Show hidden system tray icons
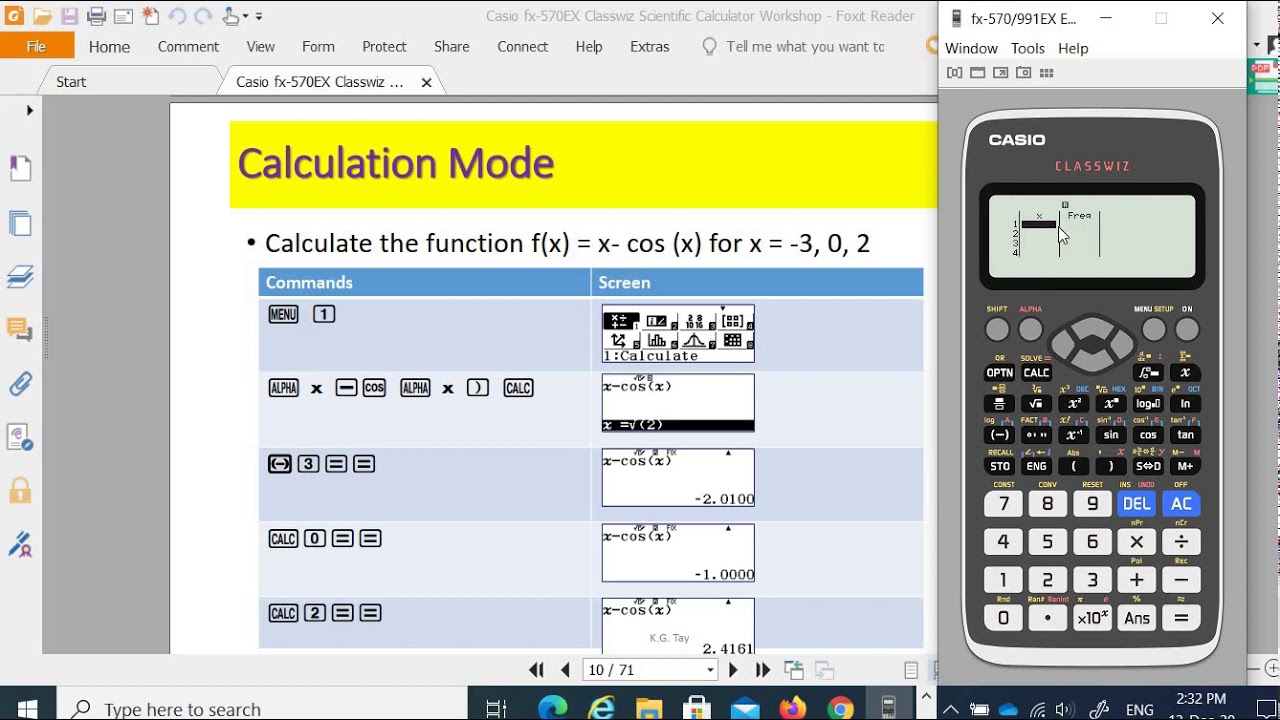The width and height of the screenshot is (1280, 720). click(x=951, y=709)
